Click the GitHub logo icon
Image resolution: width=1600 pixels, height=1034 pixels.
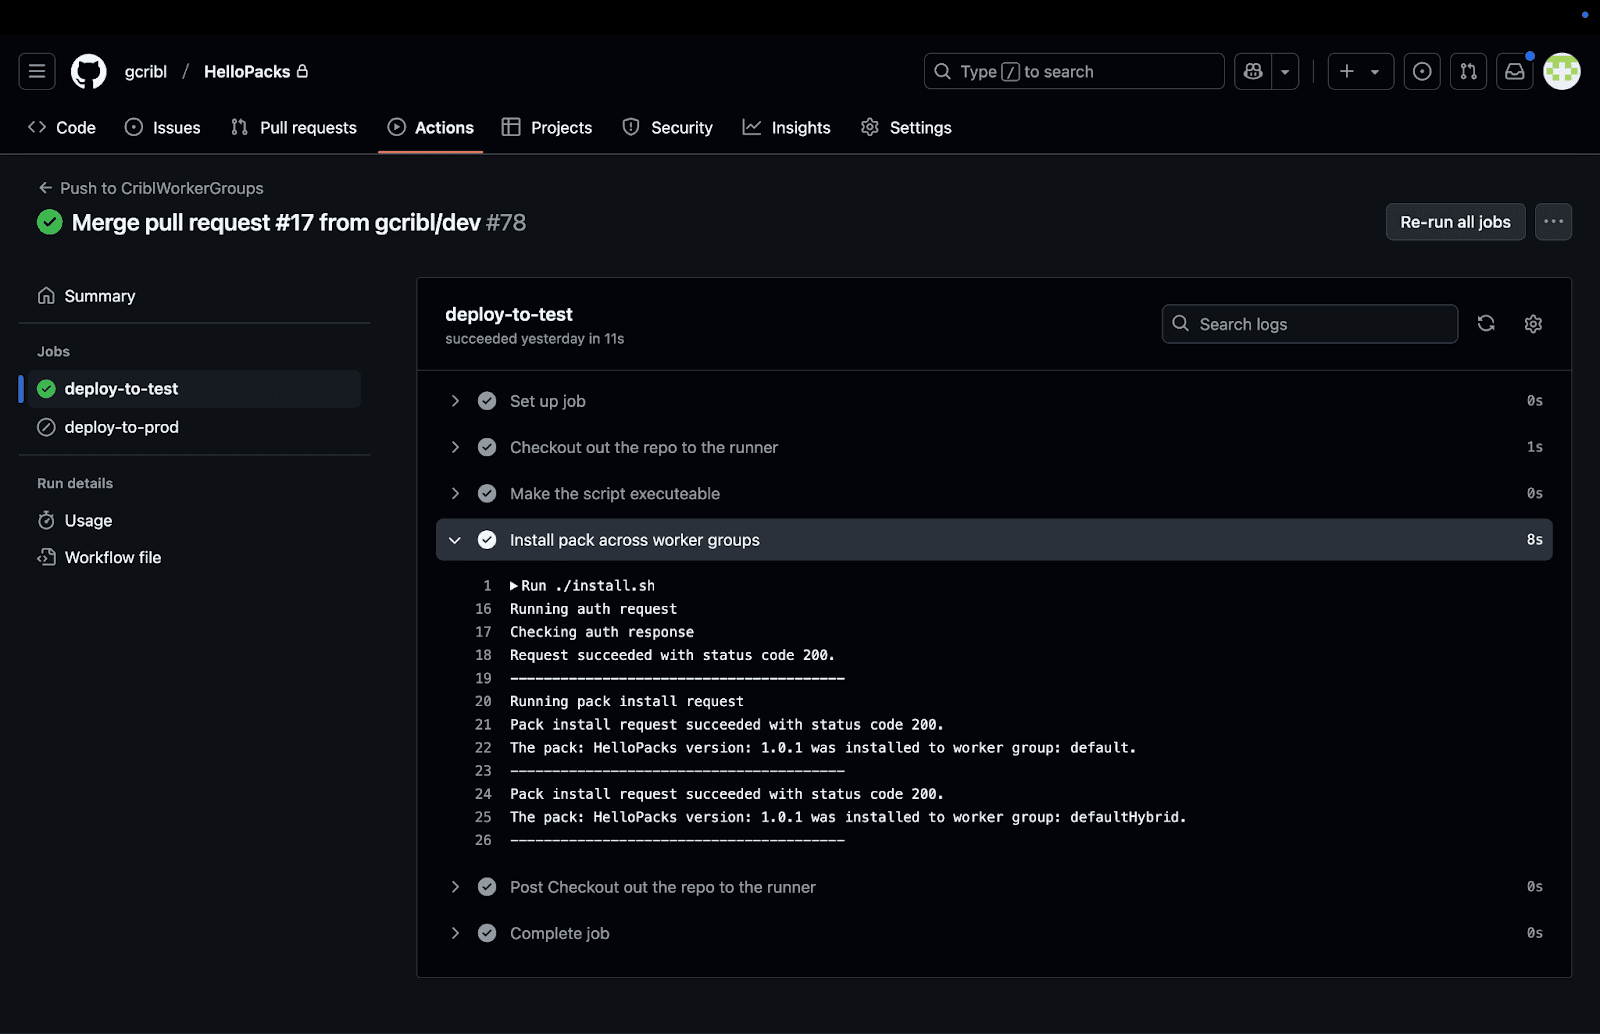coord(89,72)
